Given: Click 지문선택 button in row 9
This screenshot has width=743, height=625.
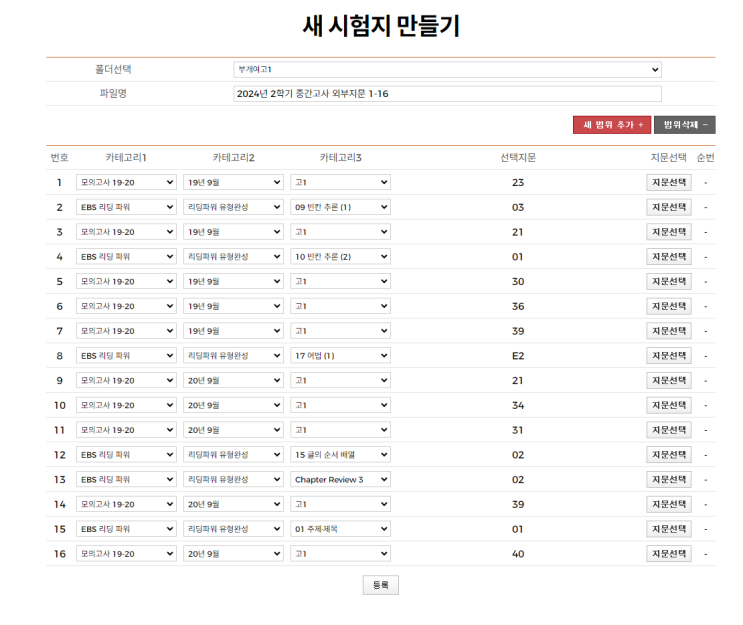Looking at the screenshot, I should coord(669,380).
